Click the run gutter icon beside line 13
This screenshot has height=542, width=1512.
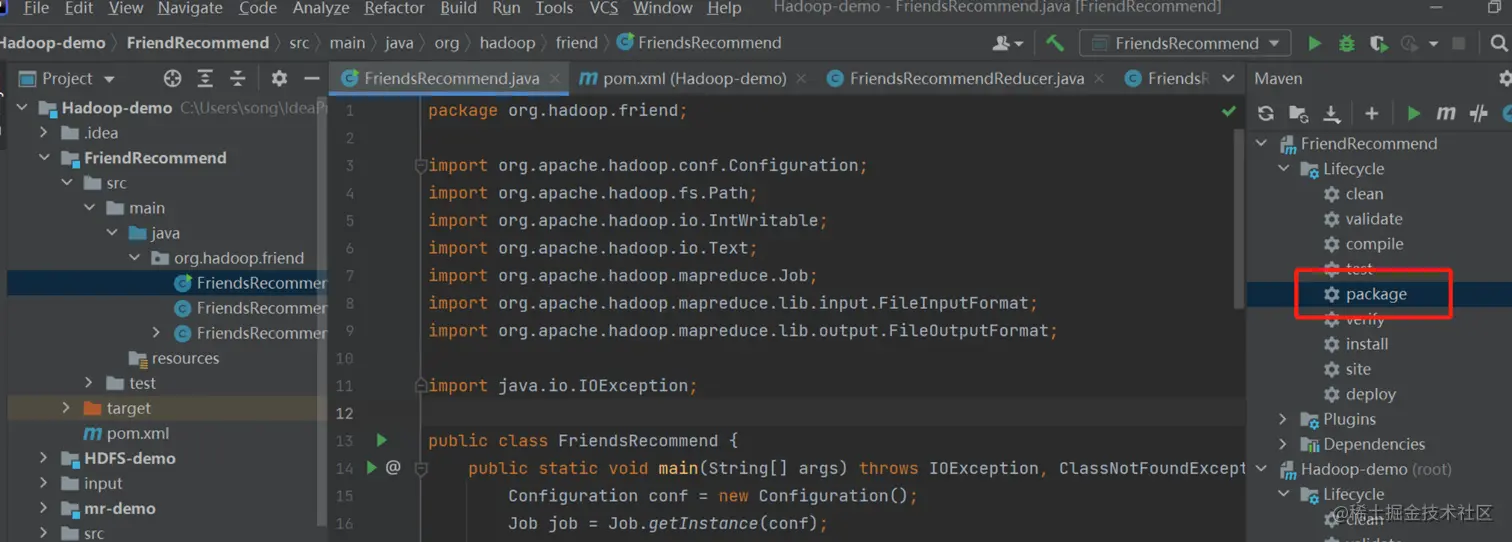click(381, 440)
